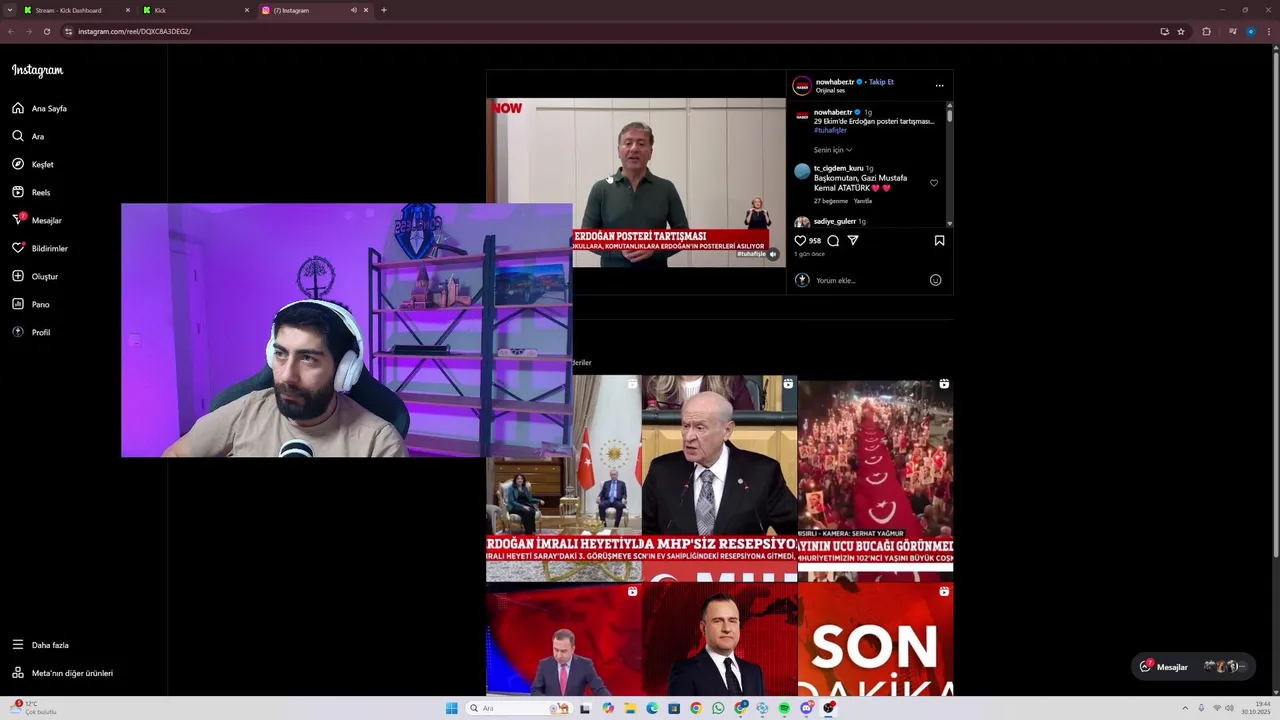This screenshot has width=1280, height=720.
Task: Open the MHP'siz Resepsiyon reel thumbnail
Action: (x=720, y=478)
